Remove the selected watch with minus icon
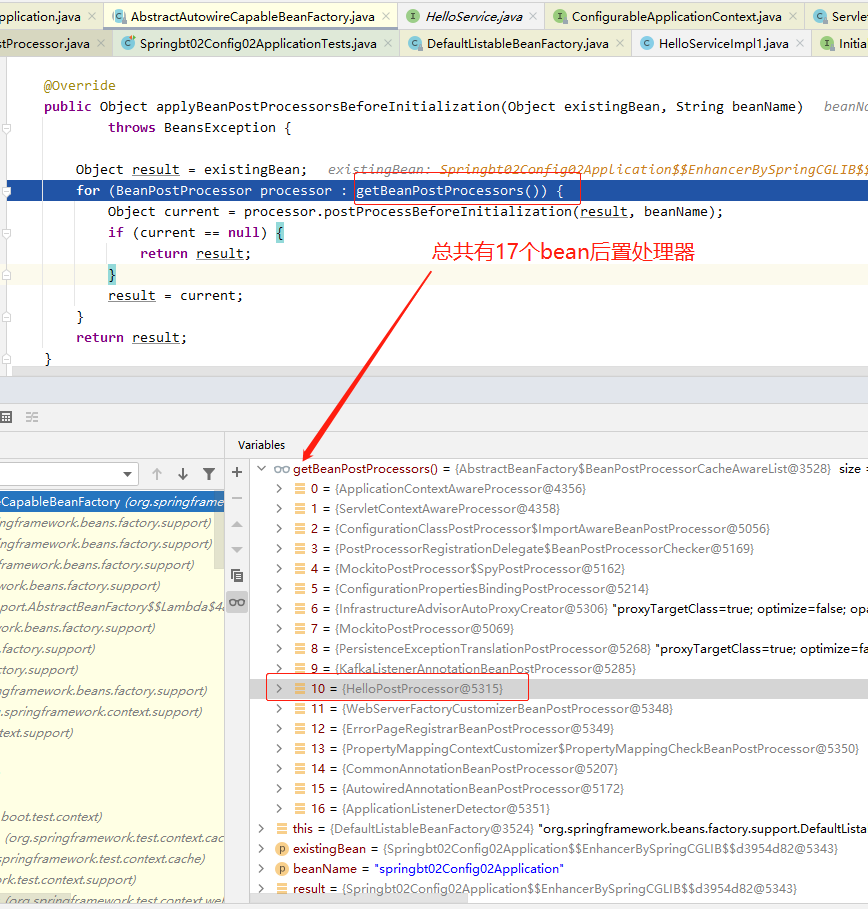The image size is (868, 909). tap(237, 498)
